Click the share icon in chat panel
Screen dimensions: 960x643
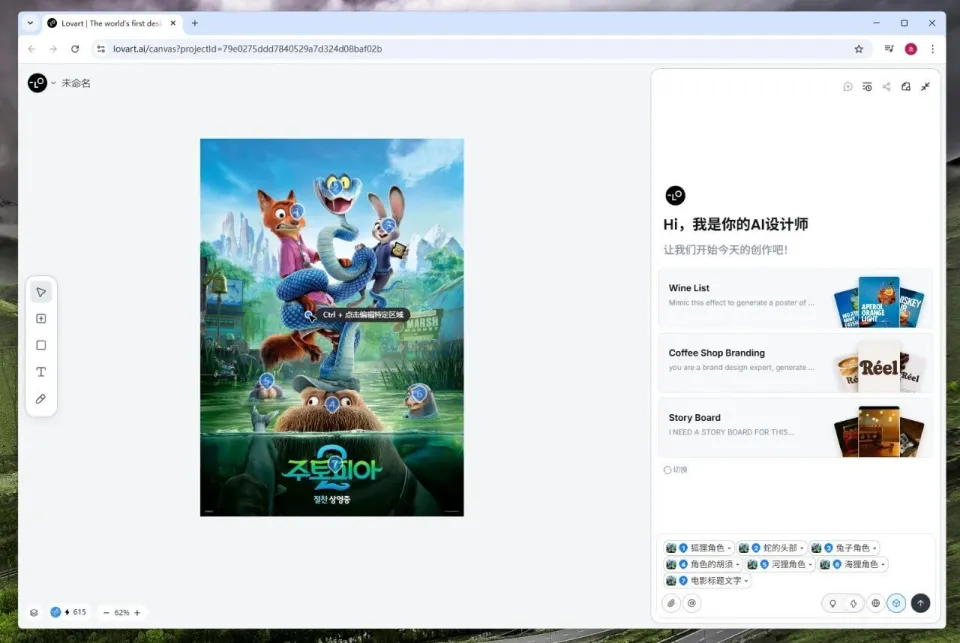pos(886,87)
